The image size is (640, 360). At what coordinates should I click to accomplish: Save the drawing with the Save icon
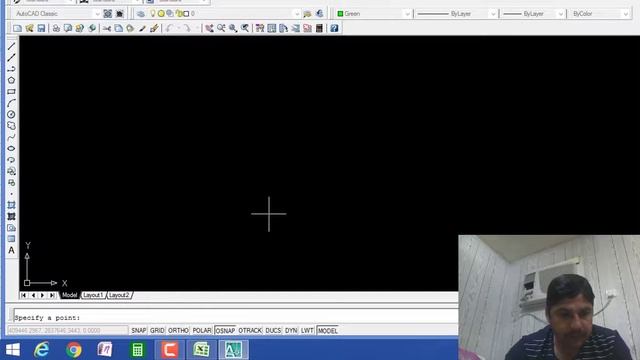tap(41, 28)
